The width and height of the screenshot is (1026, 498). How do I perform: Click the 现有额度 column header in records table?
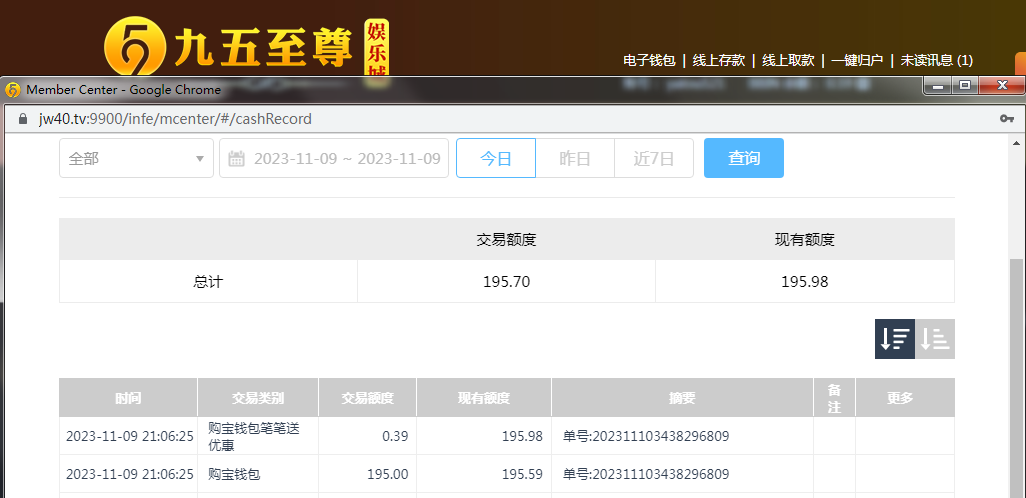pyautogui.click(x=484, y=398)
